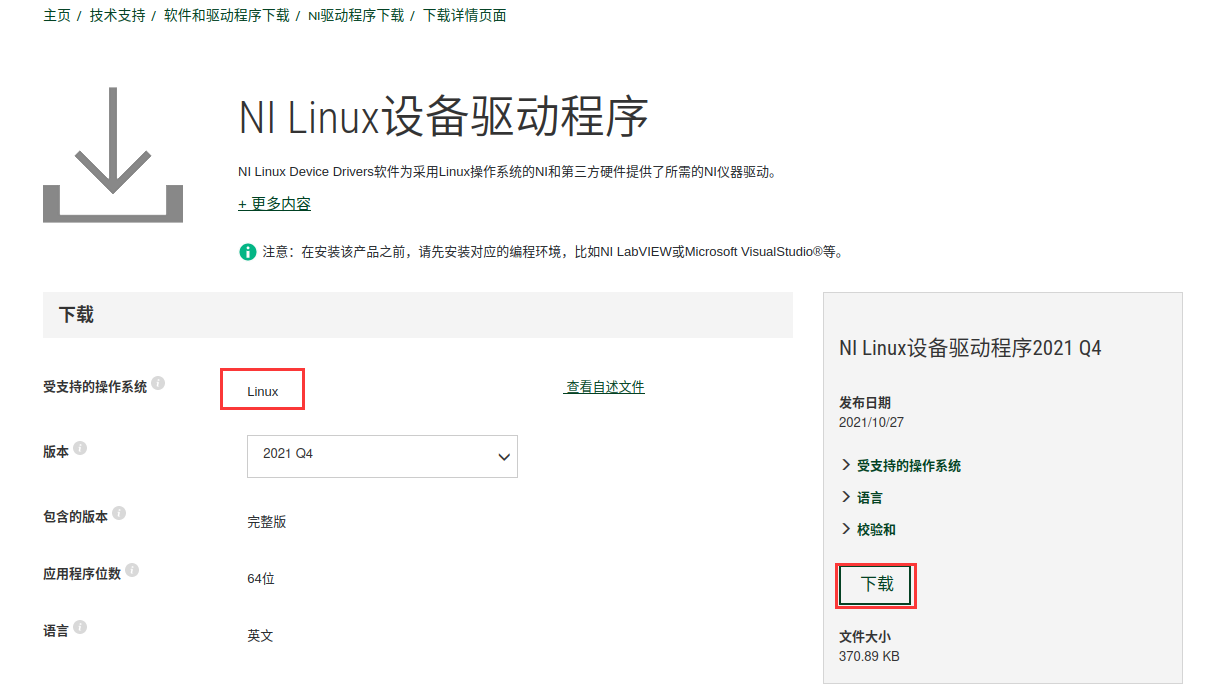Expand 校验和 section in the right panel

point(869,530)
